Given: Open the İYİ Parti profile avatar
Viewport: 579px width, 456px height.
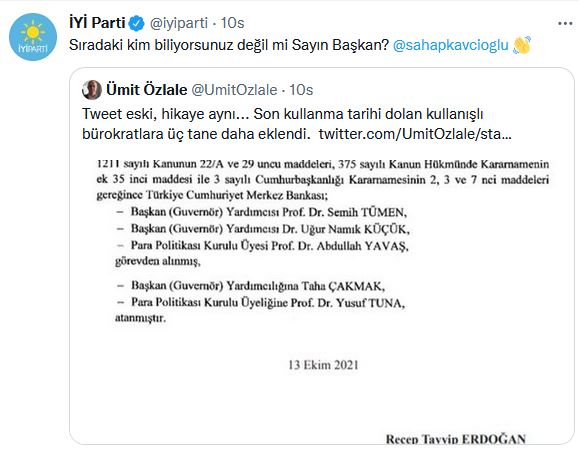Looking at the screenshot, I should click(33, 37).
